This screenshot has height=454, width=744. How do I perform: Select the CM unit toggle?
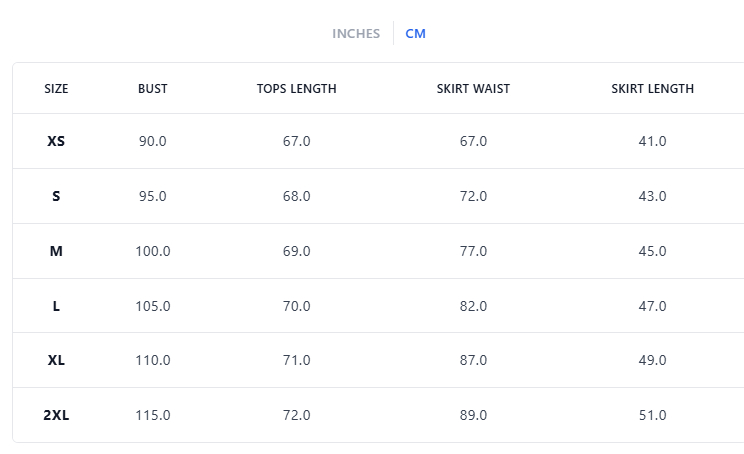click(x=415, y=34)
